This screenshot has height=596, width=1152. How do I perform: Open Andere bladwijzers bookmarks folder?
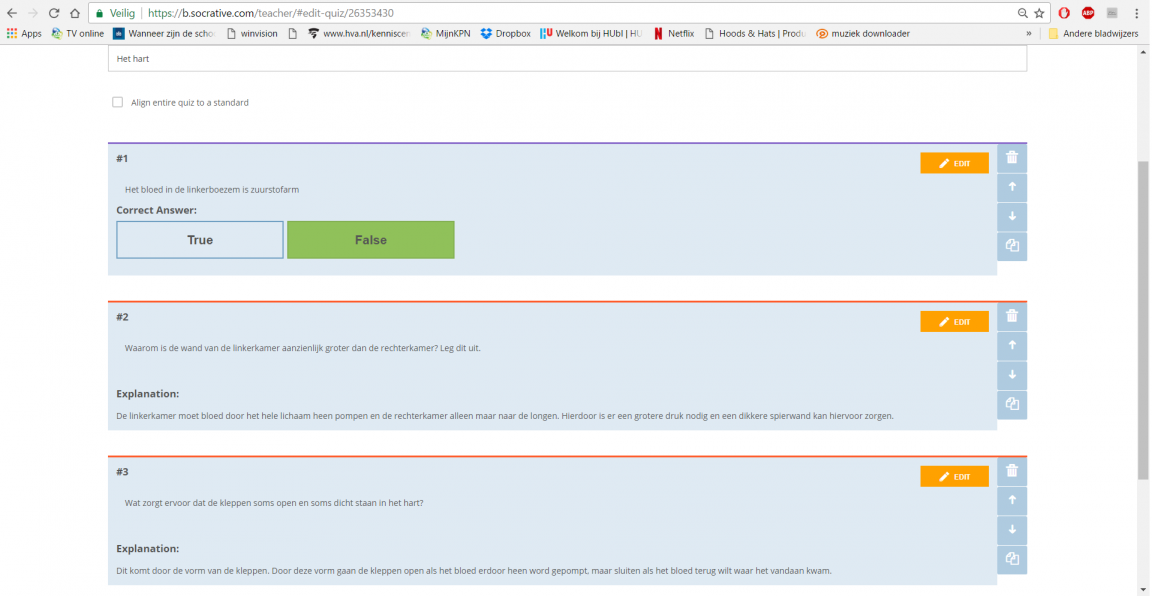pyautogui.click(x=1092, y=33)
